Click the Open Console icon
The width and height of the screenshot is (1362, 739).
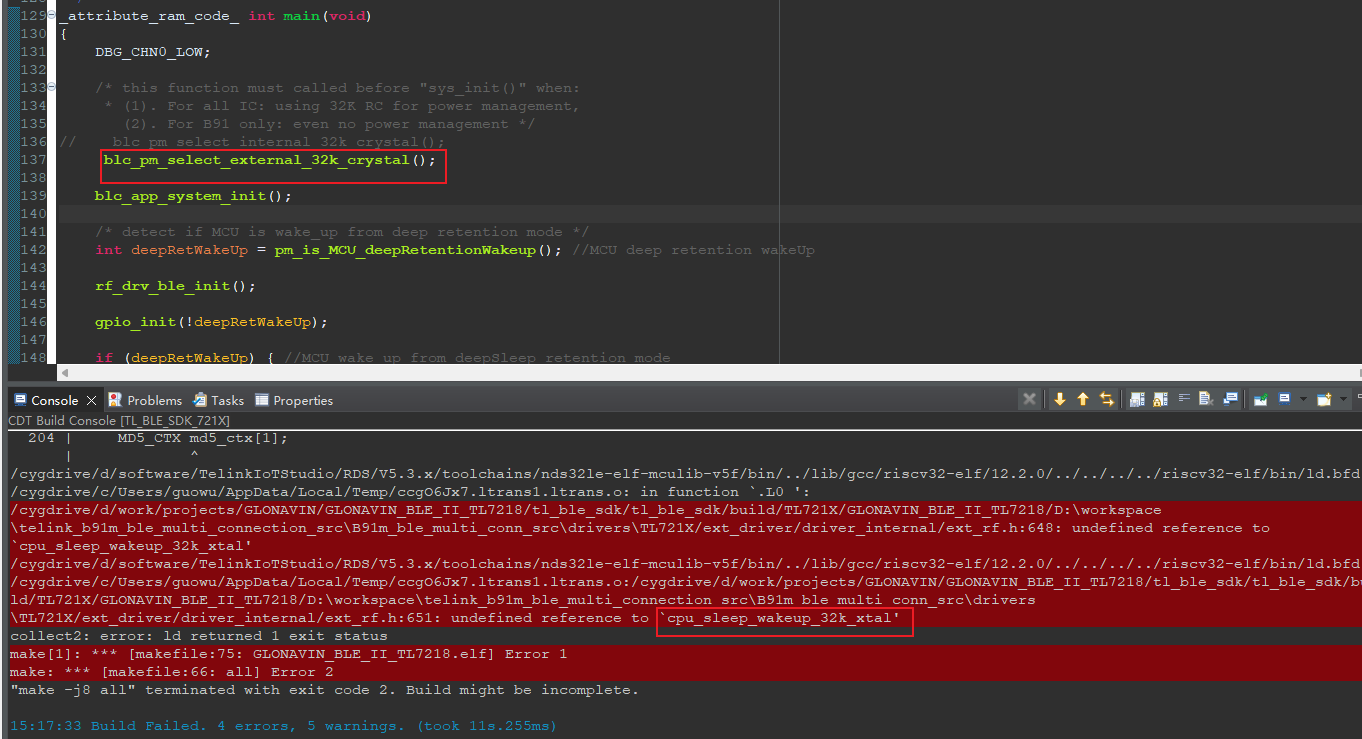click(1325, 400)
